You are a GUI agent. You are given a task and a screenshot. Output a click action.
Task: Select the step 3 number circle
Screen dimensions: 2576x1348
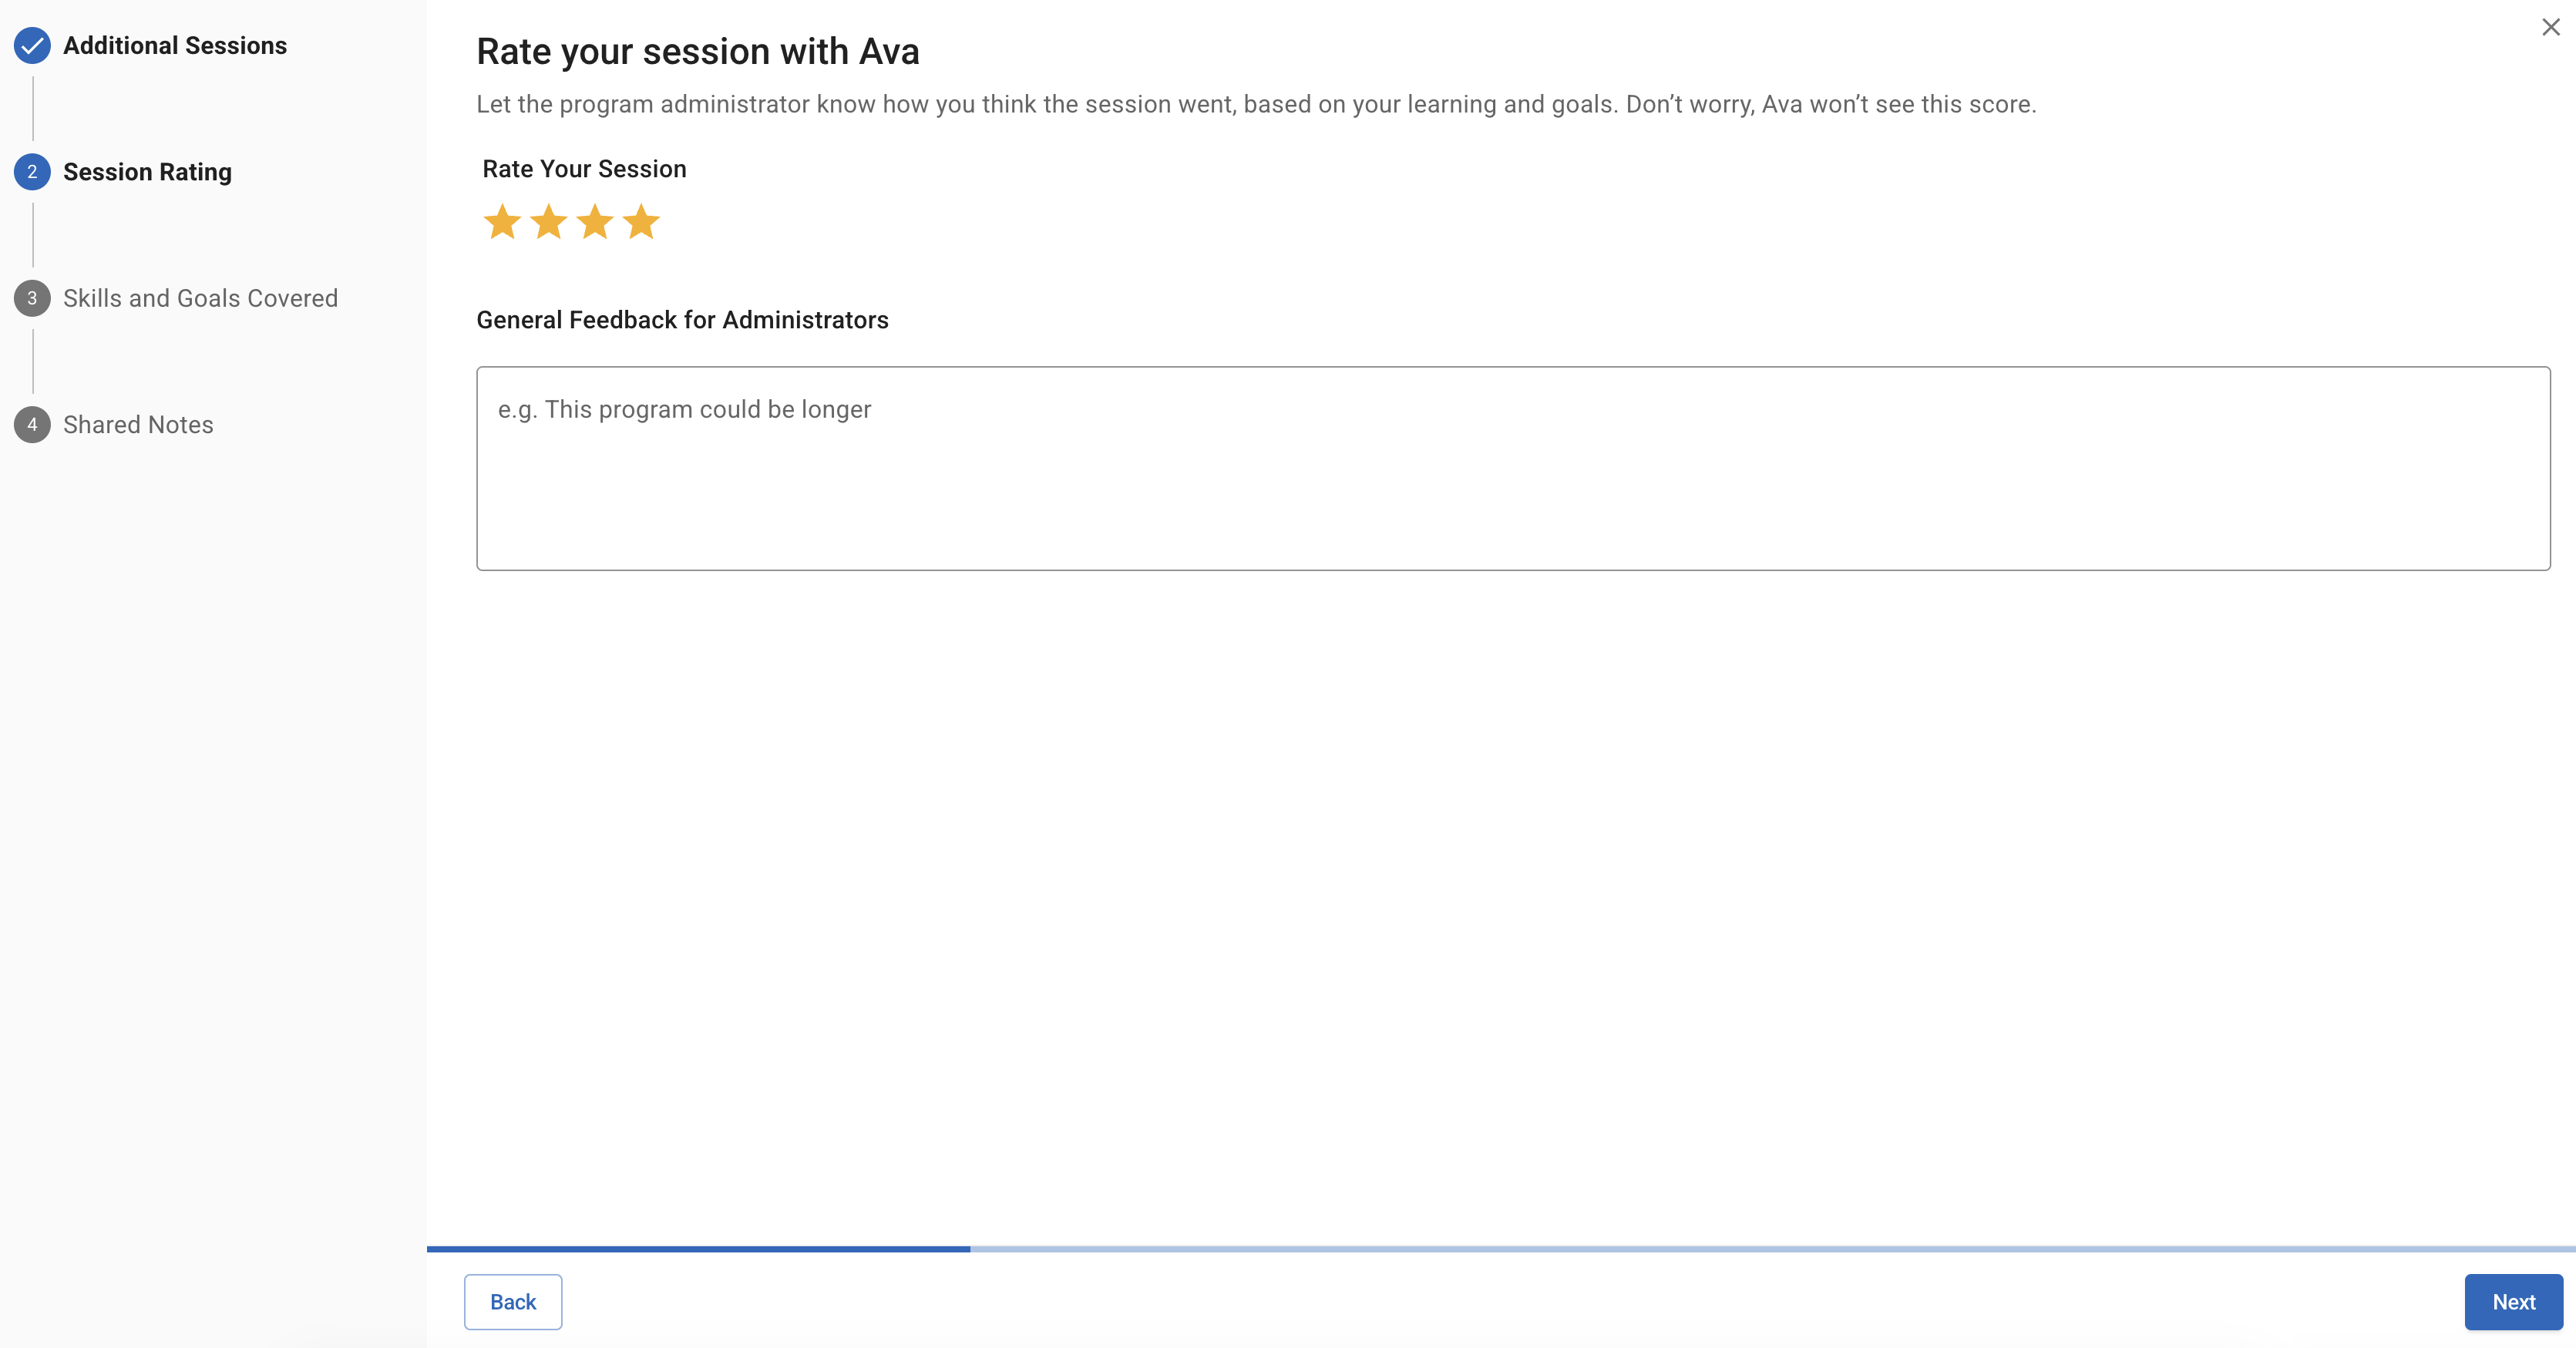pos(32,298)
